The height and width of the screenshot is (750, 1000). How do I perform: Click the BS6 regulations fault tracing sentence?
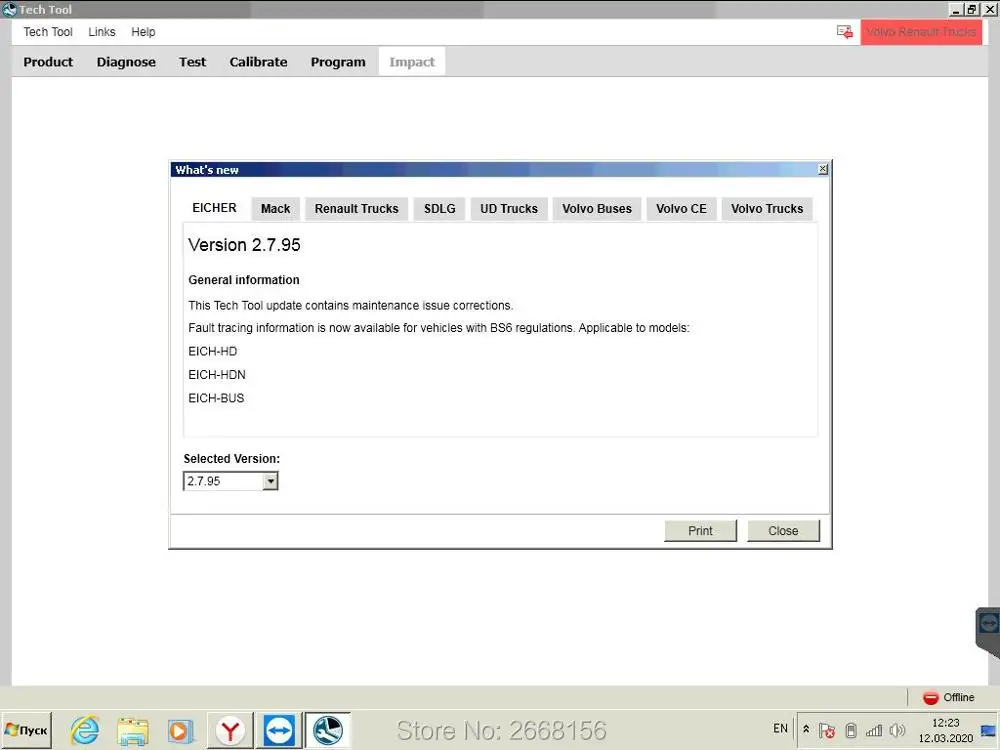coord(439,328)
